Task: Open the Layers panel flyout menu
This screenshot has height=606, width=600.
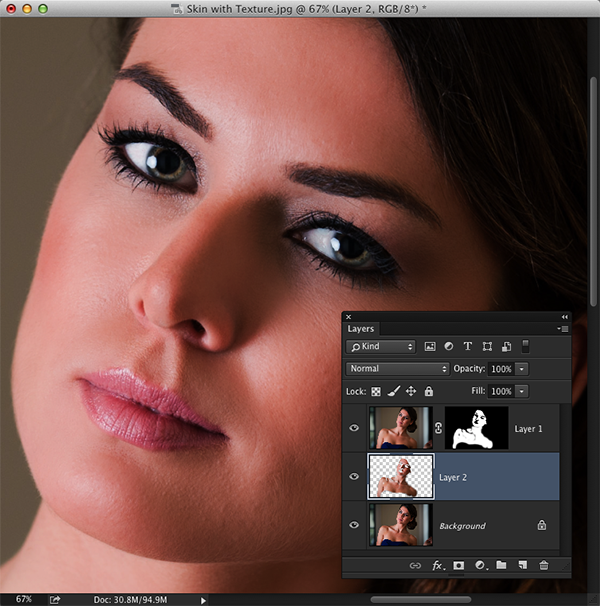Action: [x=562, y=328]
